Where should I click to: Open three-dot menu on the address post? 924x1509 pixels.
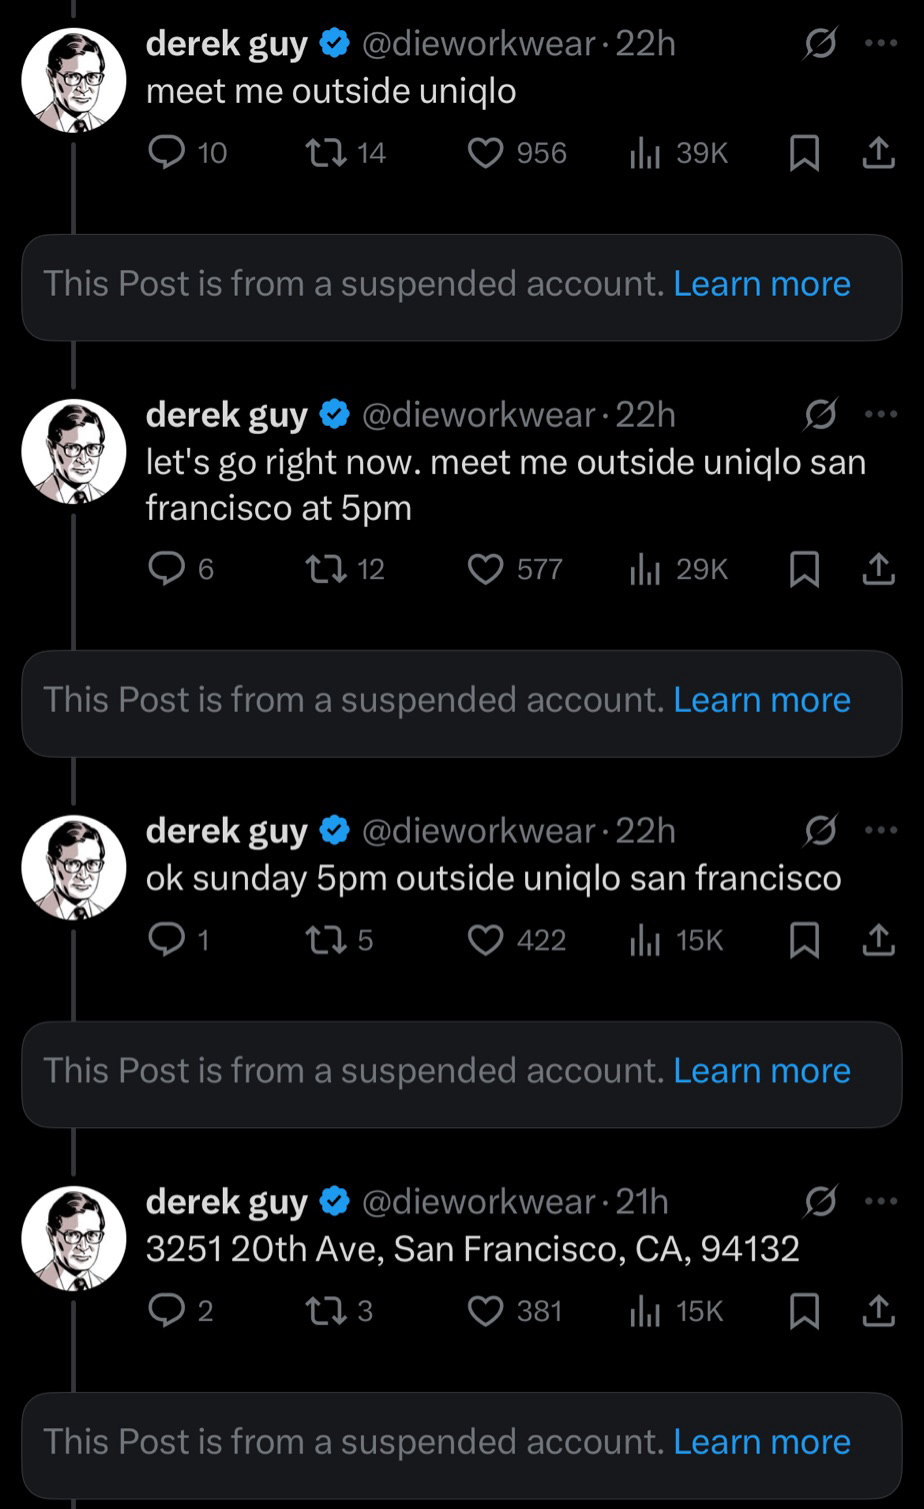click(x=881, y=1201)
